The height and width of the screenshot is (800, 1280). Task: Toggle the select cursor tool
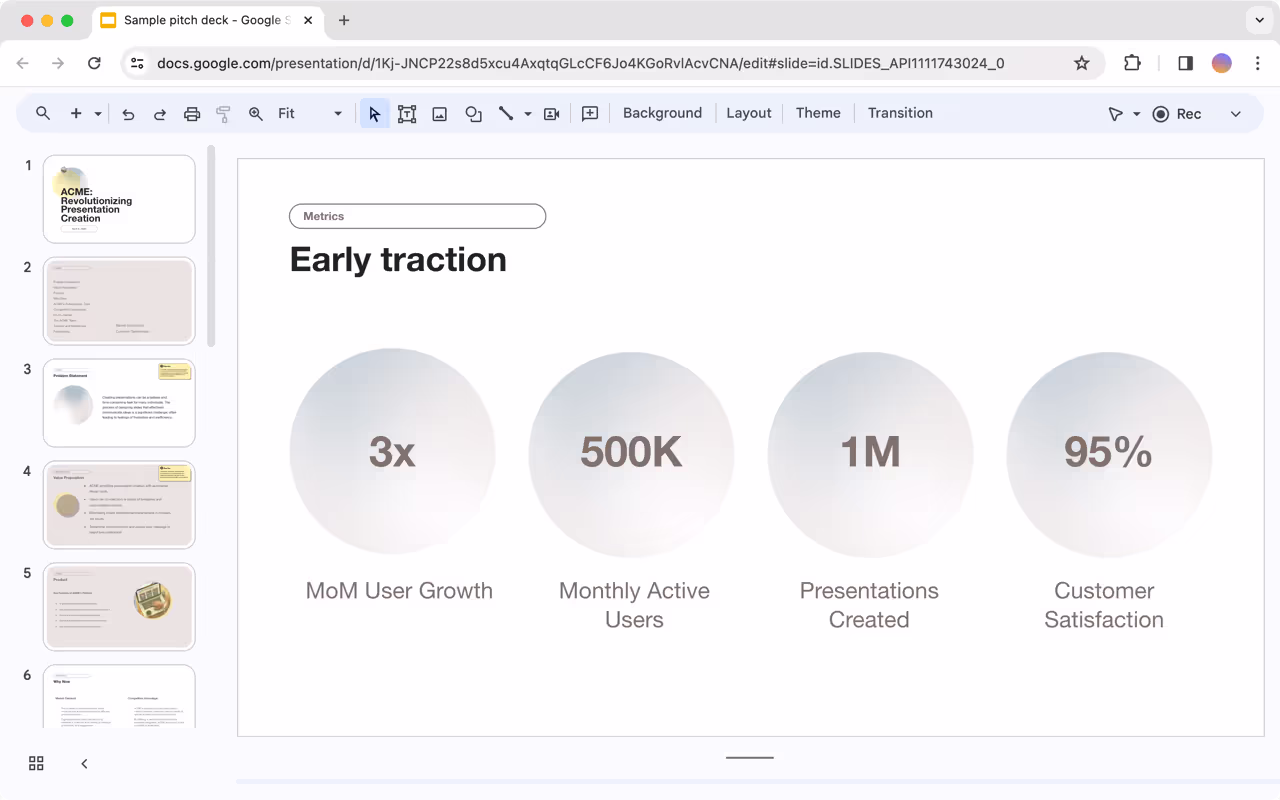click(374, 114)
